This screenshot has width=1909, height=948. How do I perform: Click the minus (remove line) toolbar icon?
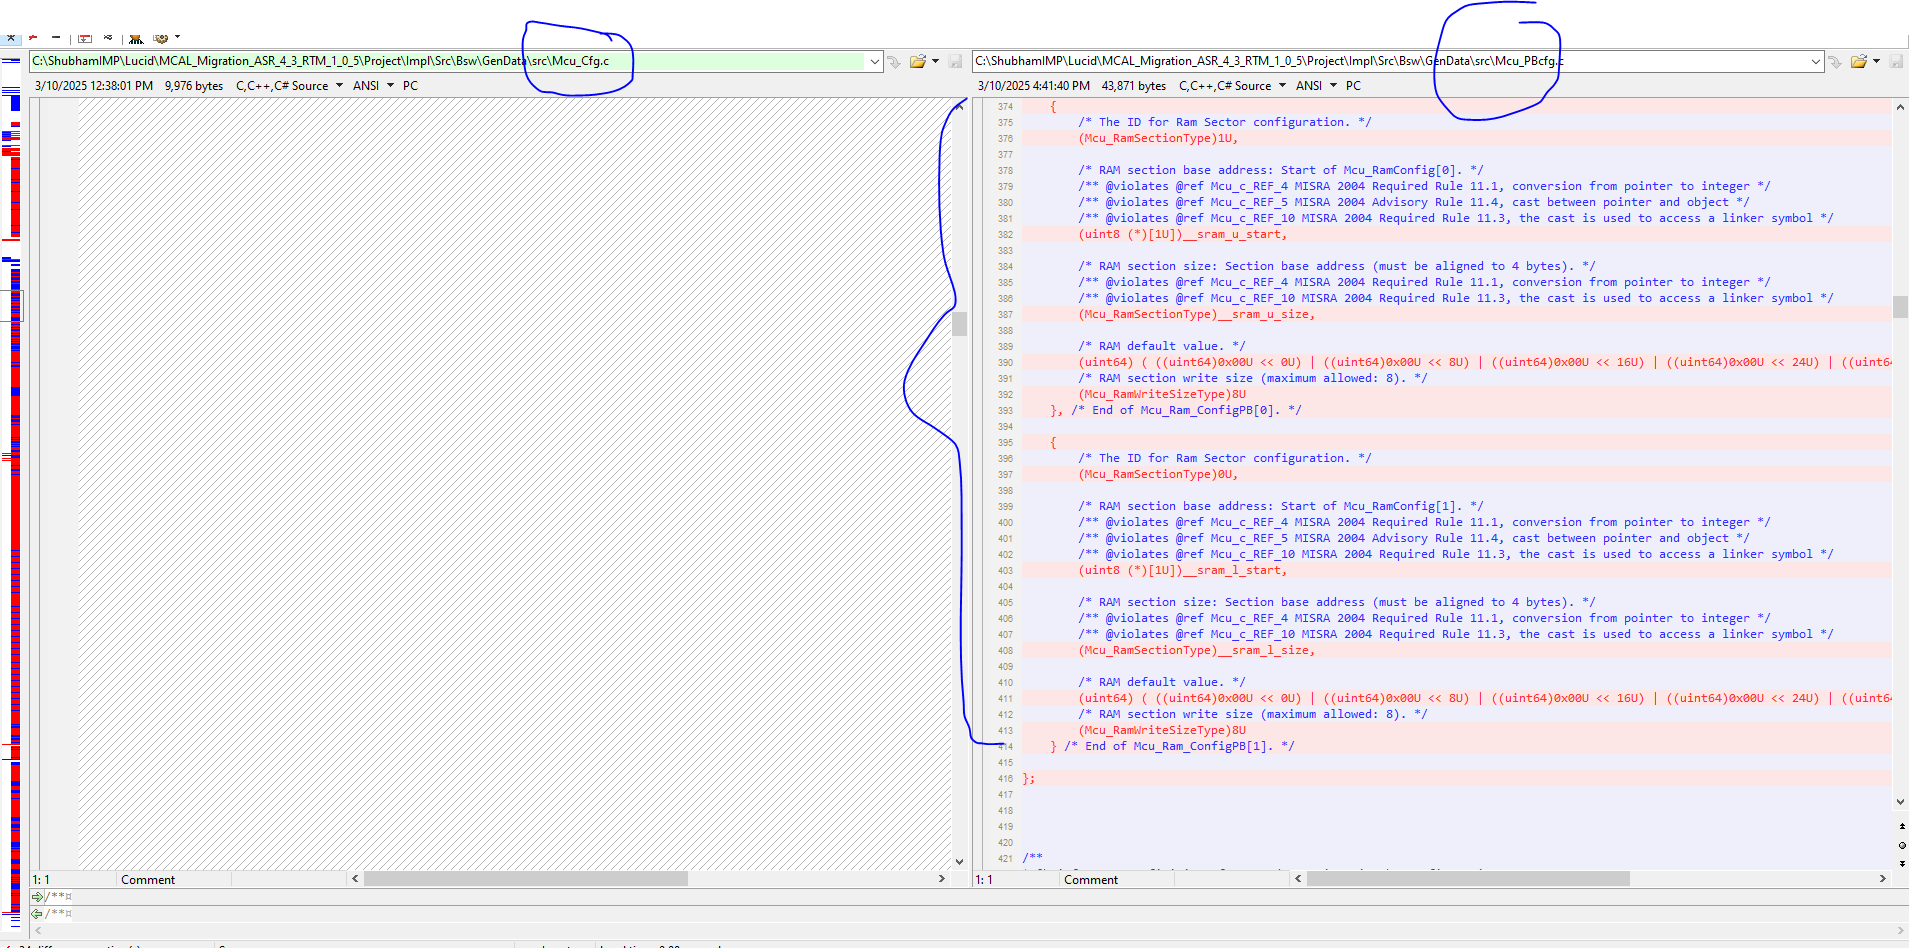point(55,38)
